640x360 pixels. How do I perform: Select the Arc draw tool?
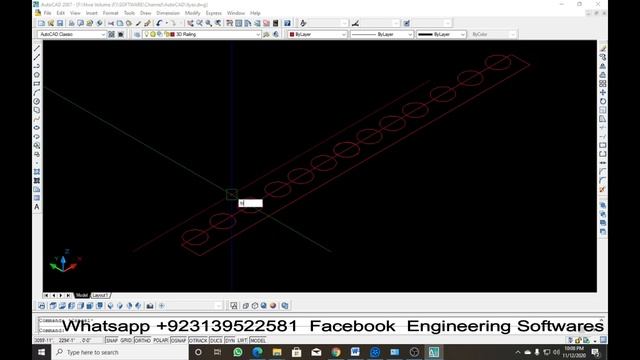point(37,92)
